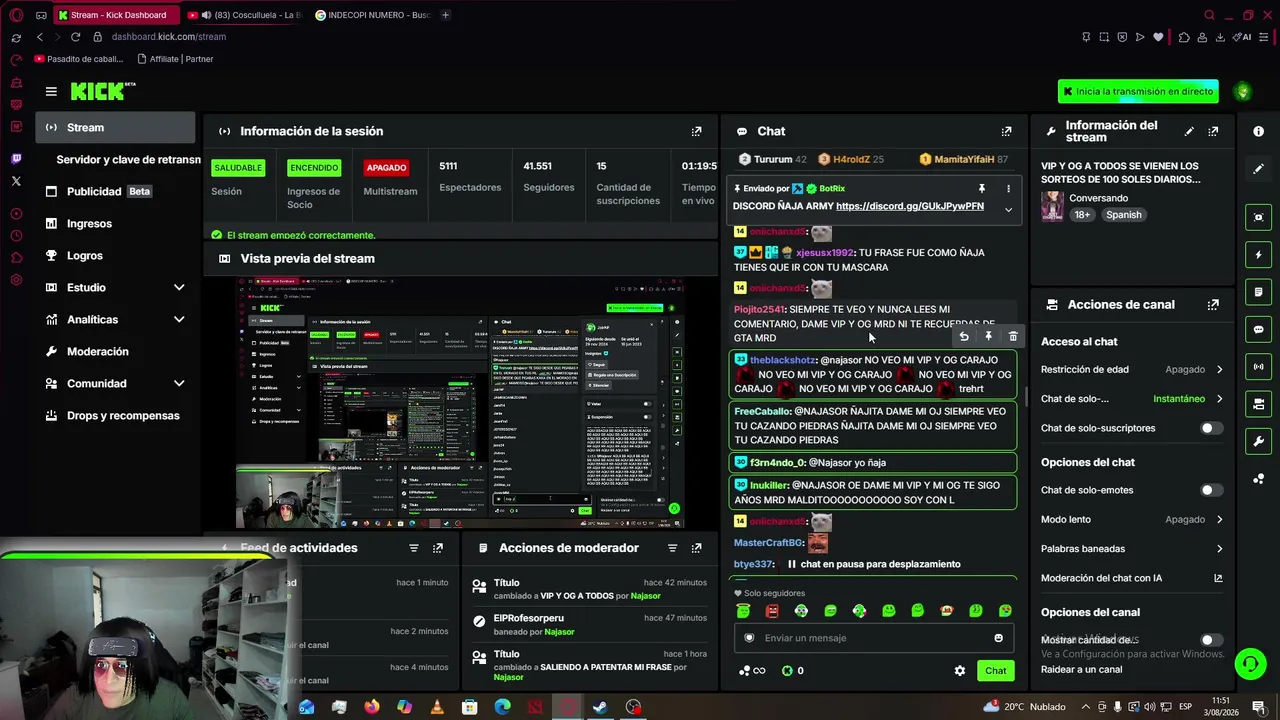Viewport: 1280px width, 720px height.
Task: Open Palabras baneadas settings
Action: tap(1132, 548)
